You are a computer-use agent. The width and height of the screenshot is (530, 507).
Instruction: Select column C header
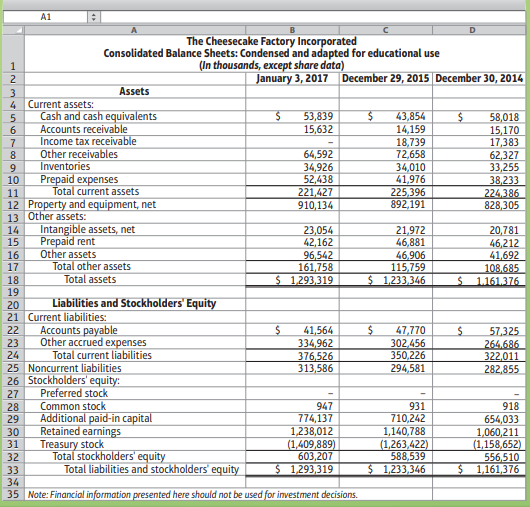(386, 30)
